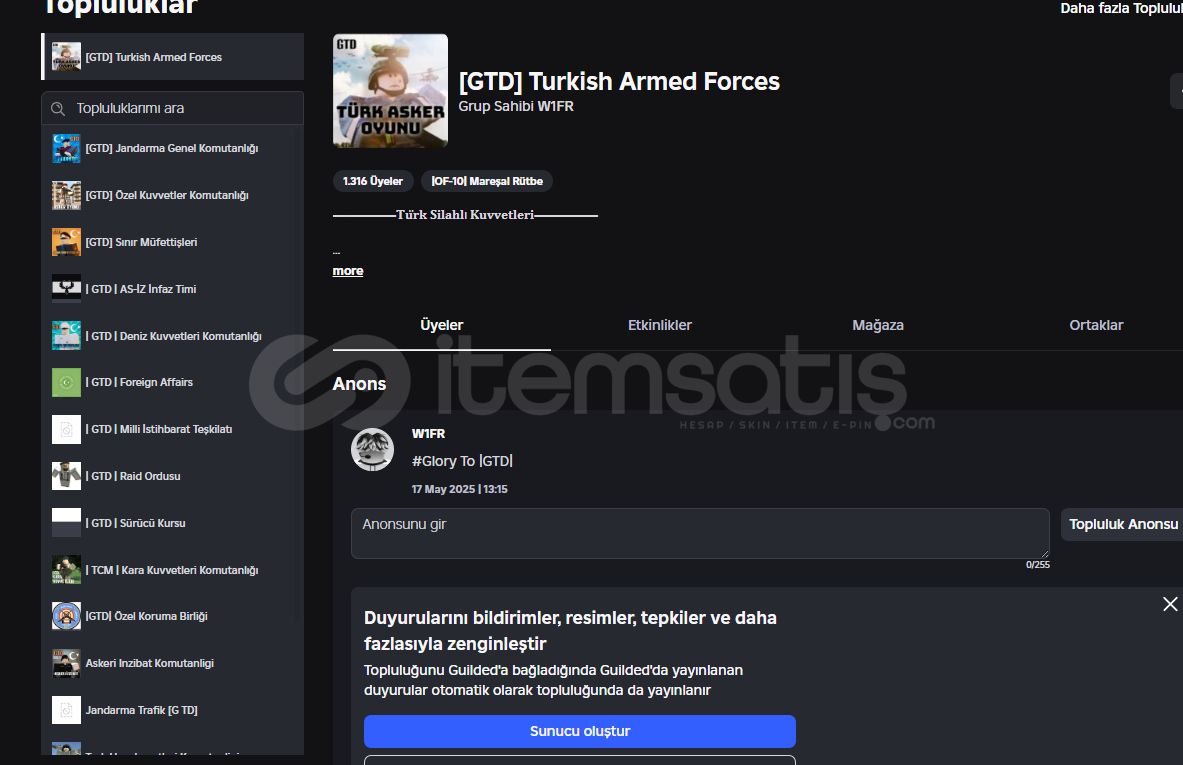Click the [GTD] Turkish Armed Forces page title
1183x765 pixels.
coord(619,81)
